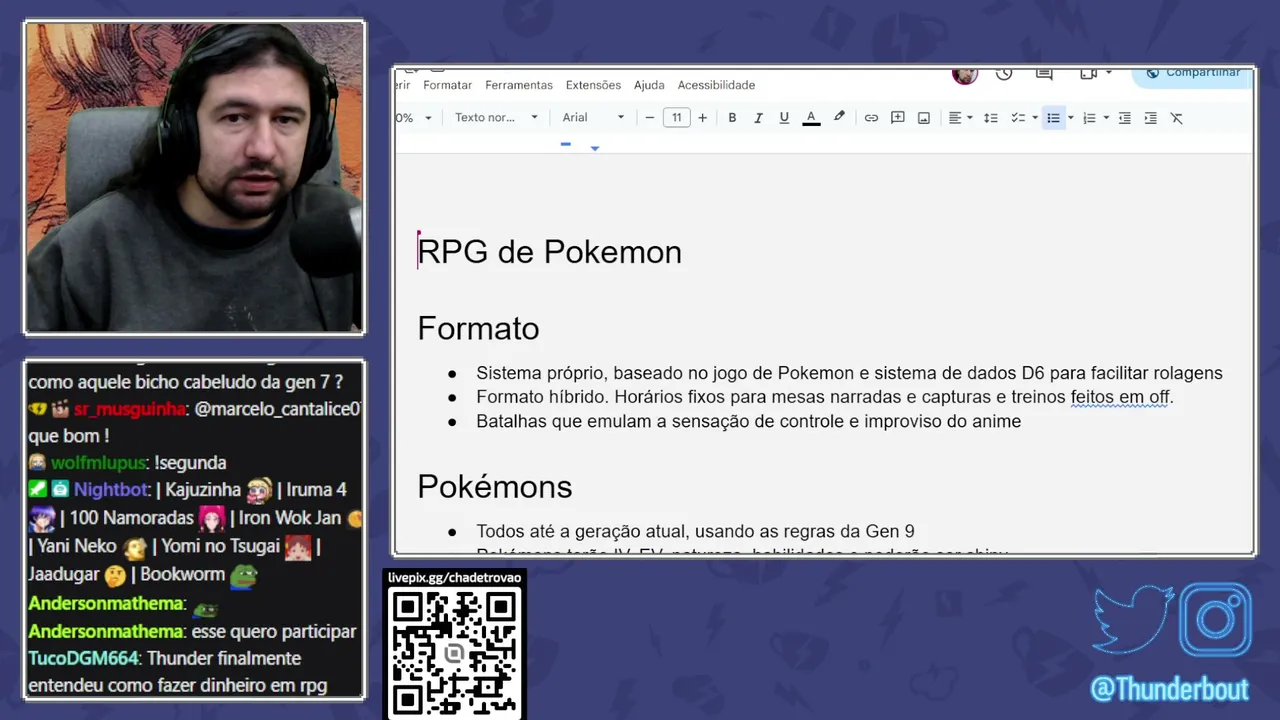Toggle bold formatting in the toolbar

click(x=732, y=118)
